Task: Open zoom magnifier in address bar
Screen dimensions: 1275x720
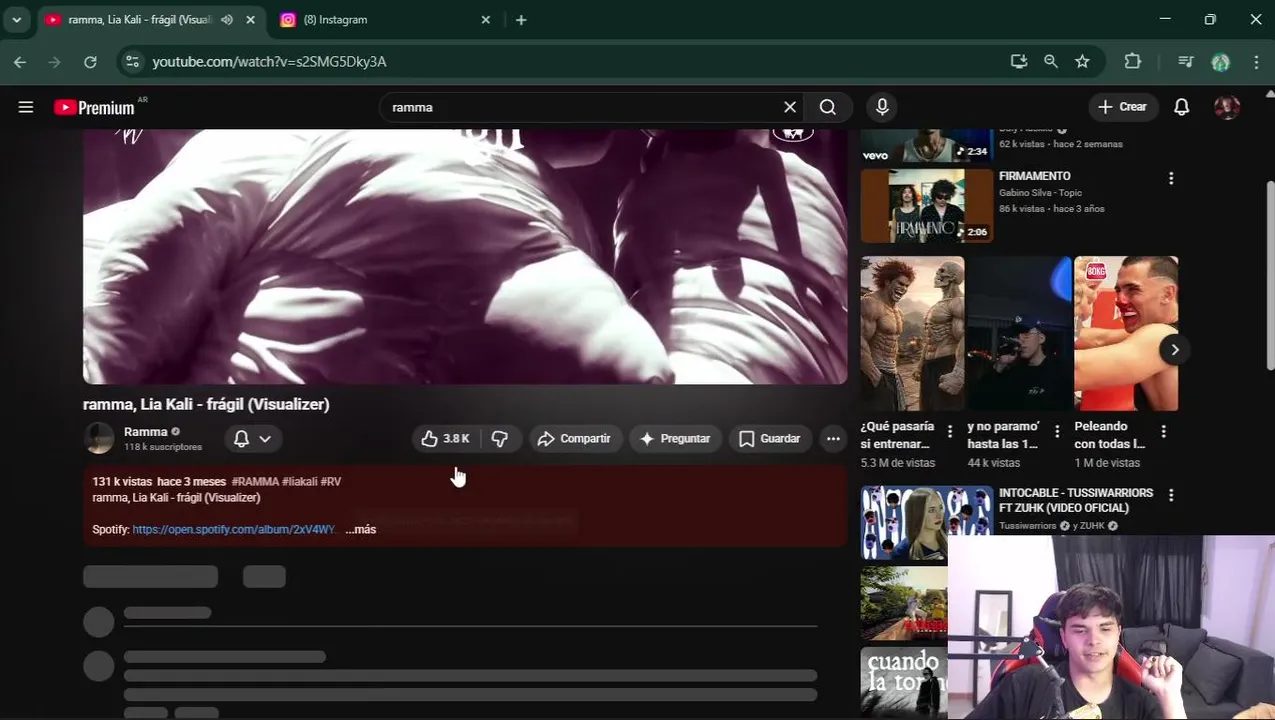Action: pyautogui.click(x=1051, y=62)
